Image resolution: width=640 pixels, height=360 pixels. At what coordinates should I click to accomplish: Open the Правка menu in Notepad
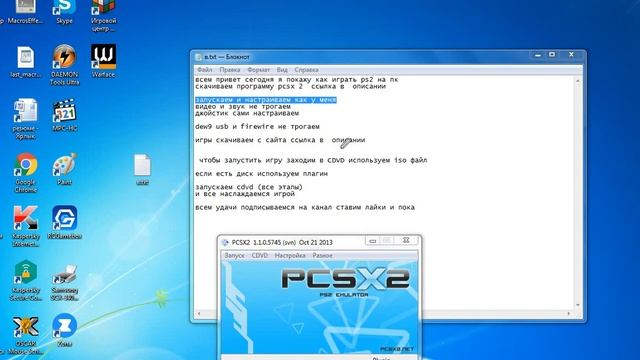coord(229,70)
